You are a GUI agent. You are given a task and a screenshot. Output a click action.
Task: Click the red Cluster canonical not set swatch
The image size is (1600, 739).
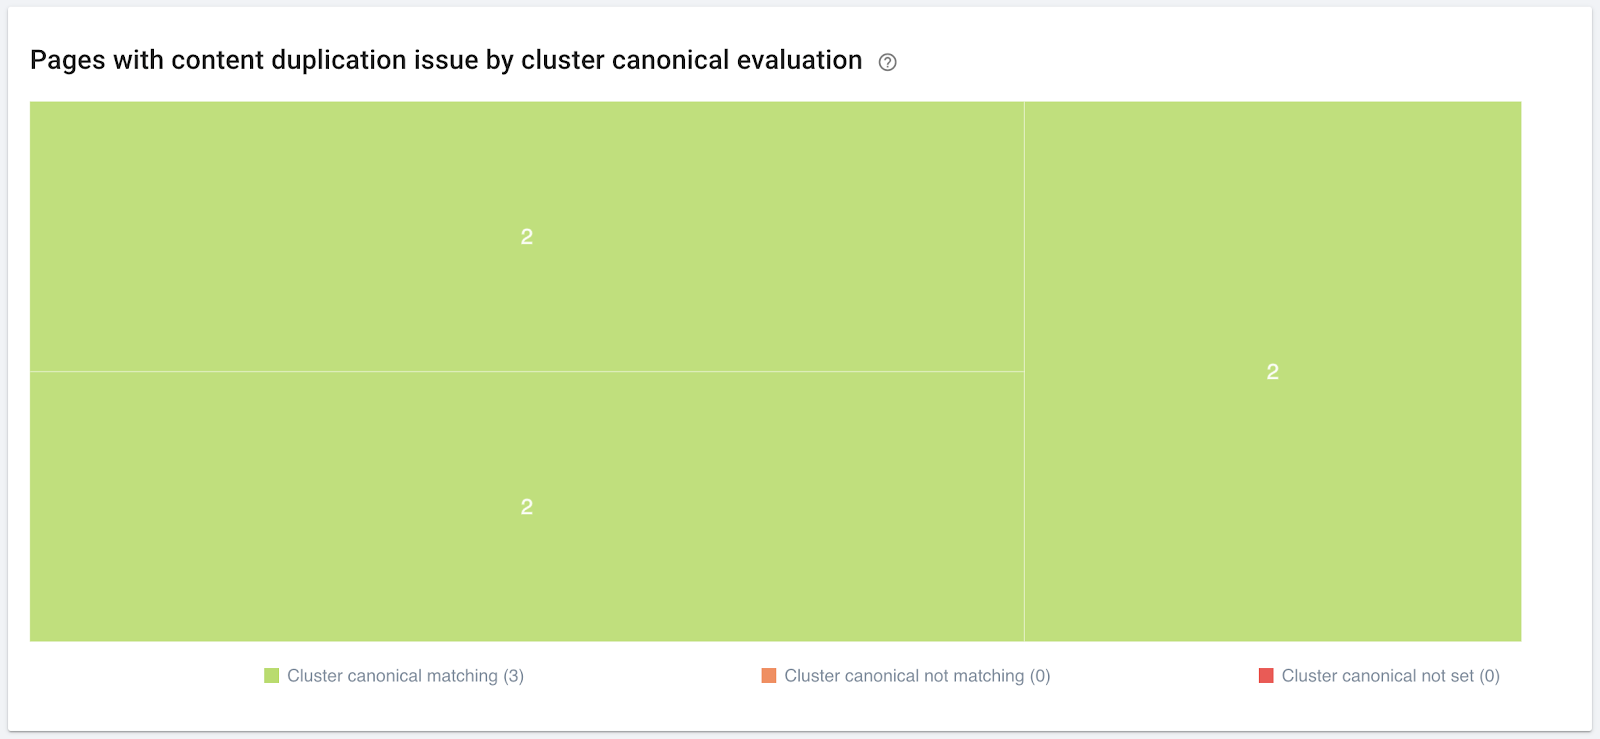(1266, 676)
